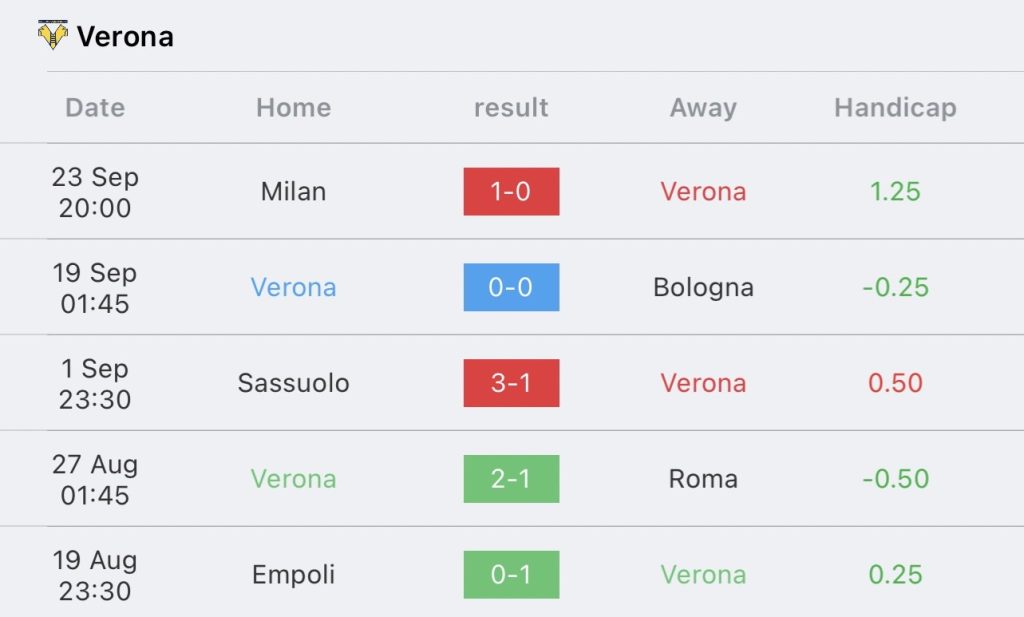Click the Verona club crest icon

pyautogui.click(x=53, y=35)
